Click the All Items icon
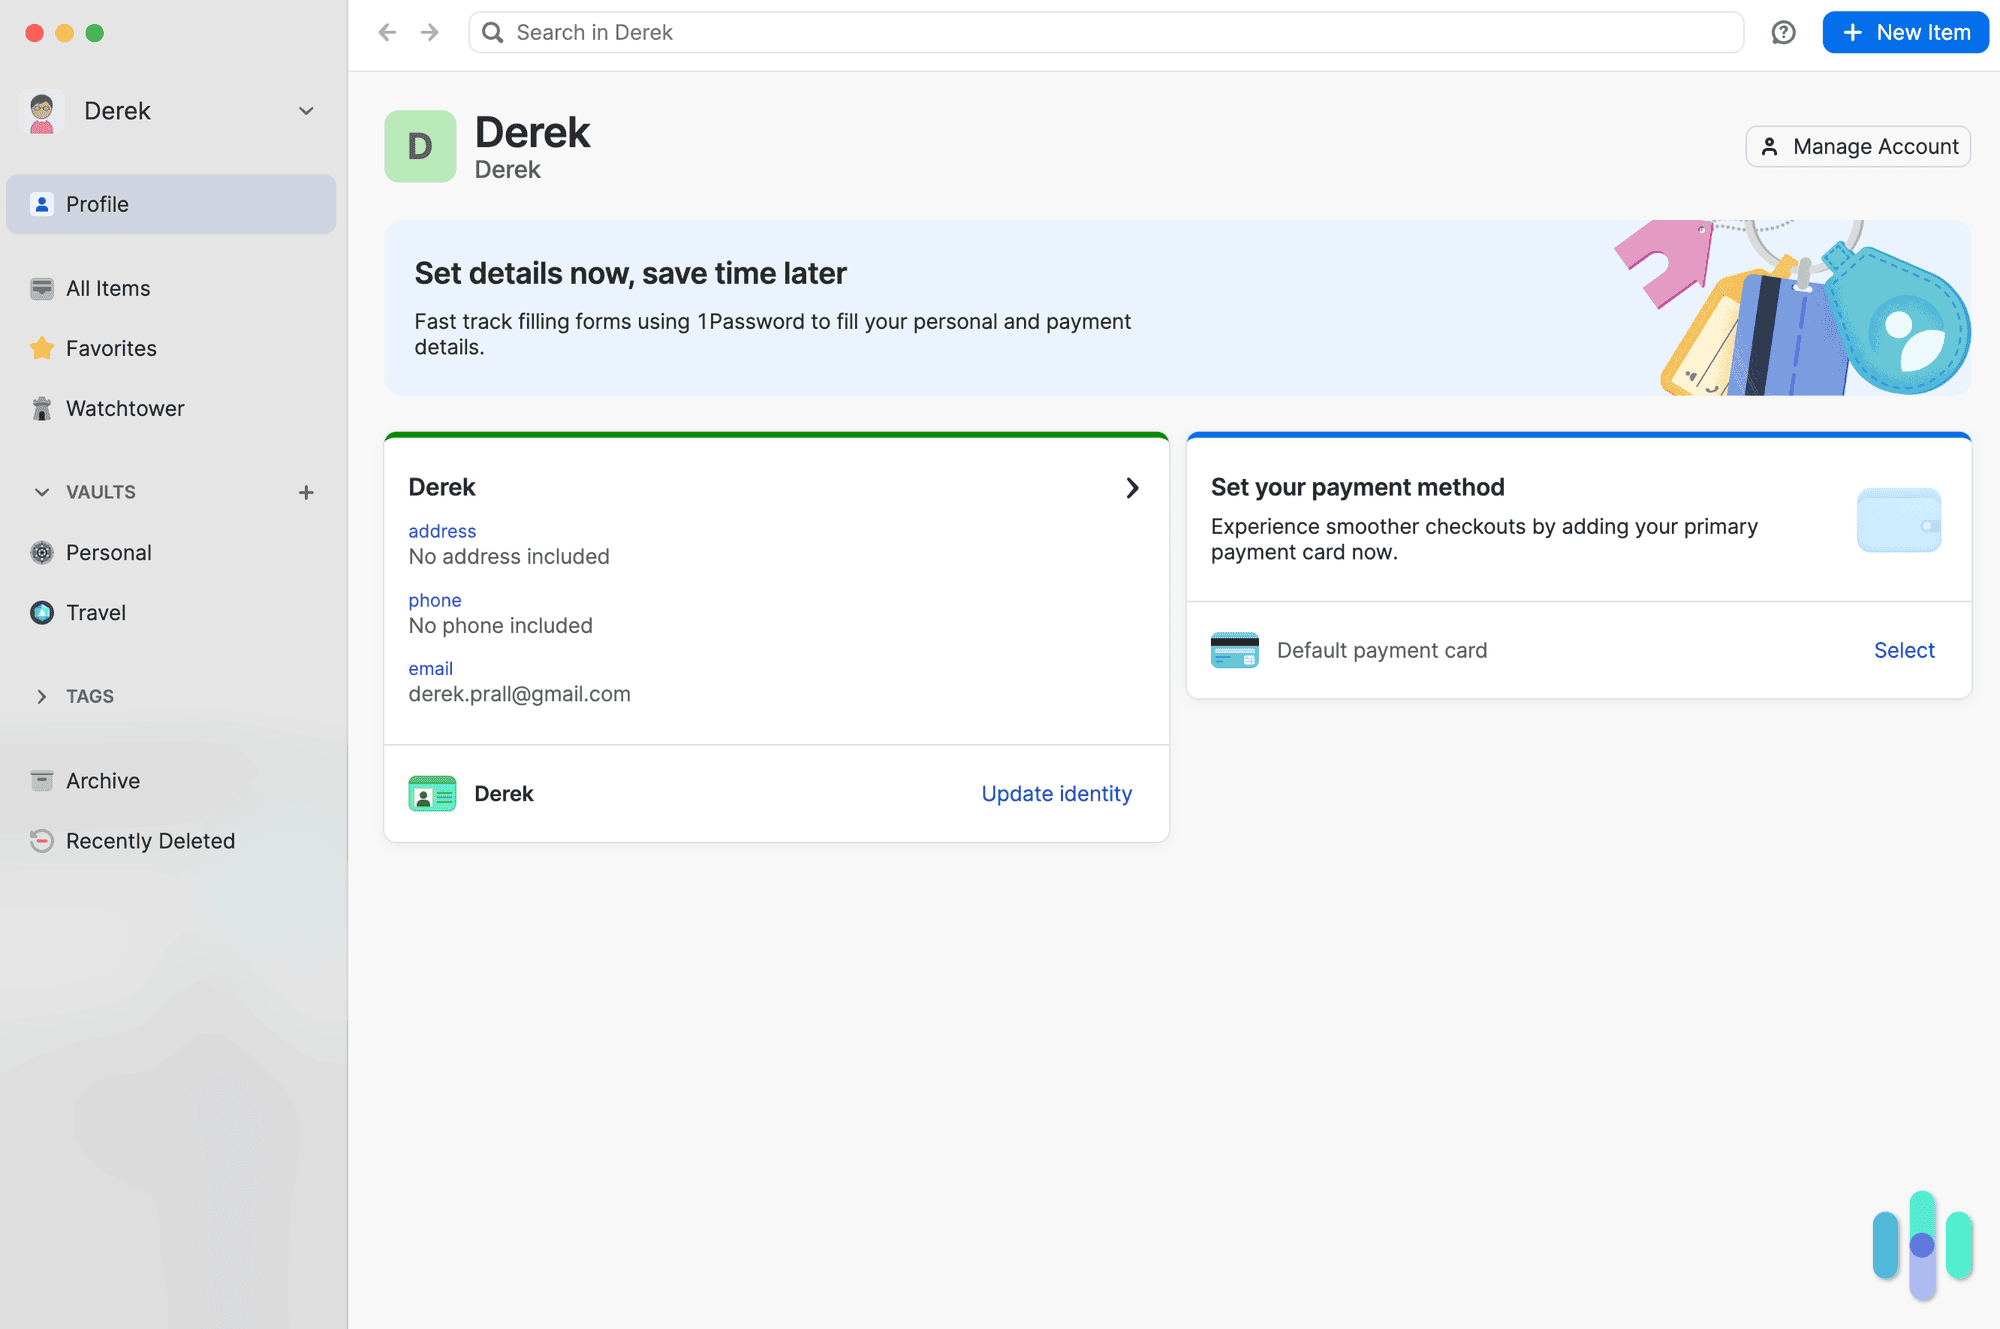This screenshot has height=1329, width=2000. tap(42, 288)
